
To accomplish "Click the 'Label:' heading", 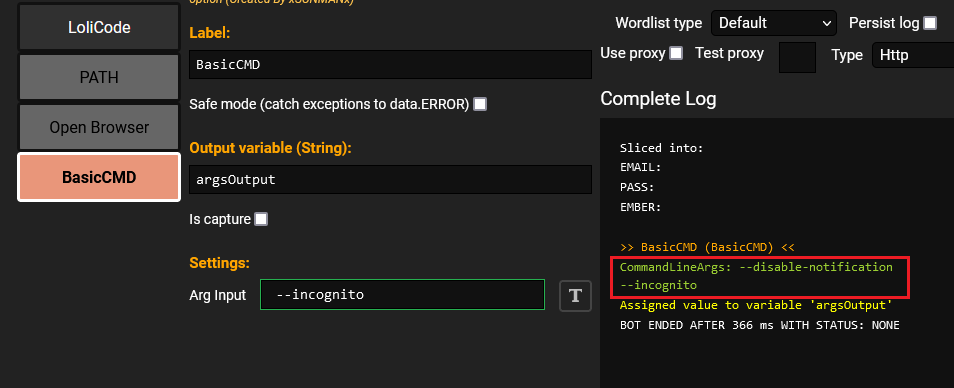I will point(209,33).
